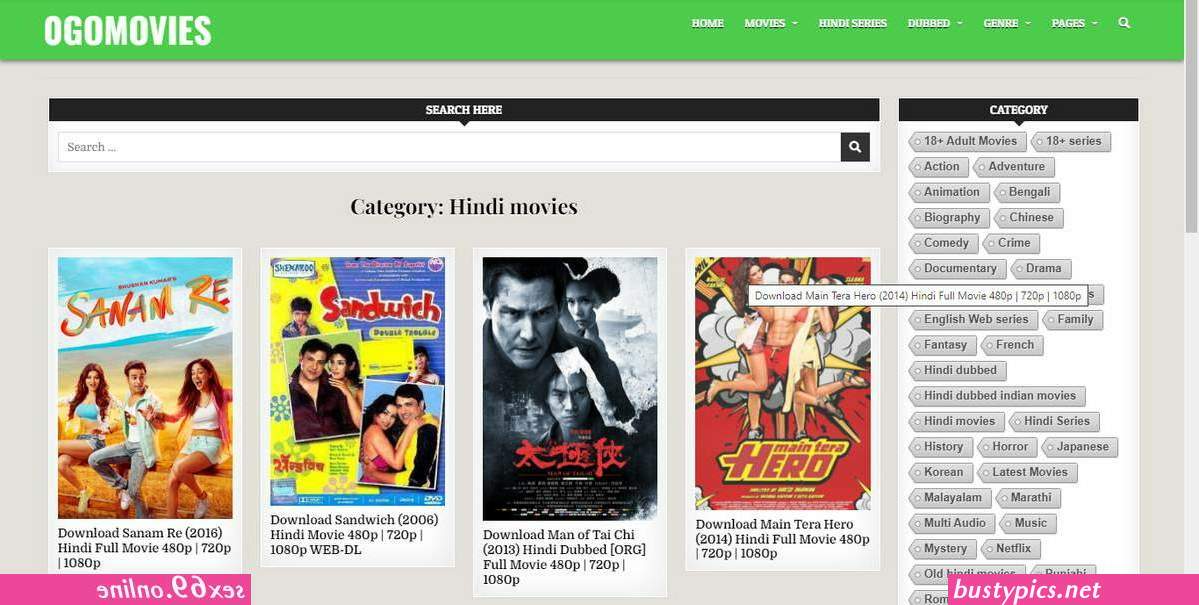Go to the HOME menu item
1199x605 pixels.
707,23
